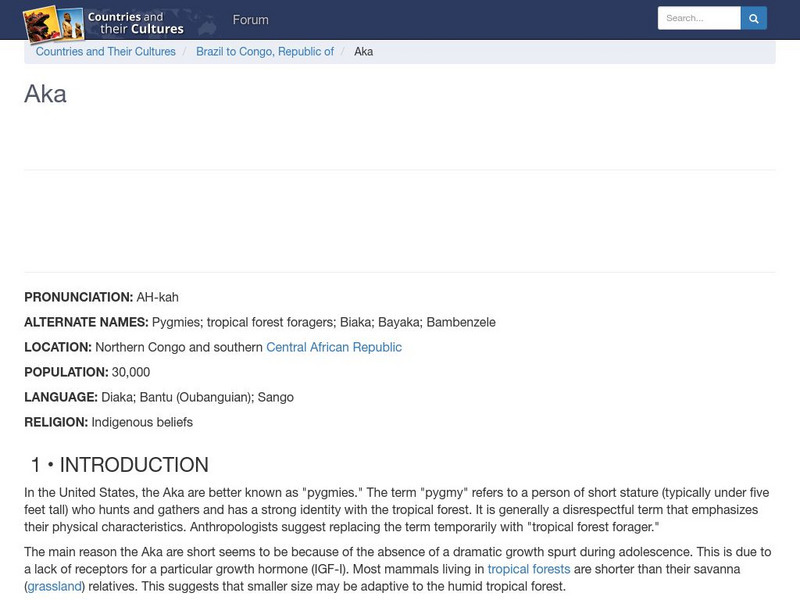This screenshot has width=800, height=600.
Task: Select the Aka breadcrumb item
Action: [x=363, y=52]
